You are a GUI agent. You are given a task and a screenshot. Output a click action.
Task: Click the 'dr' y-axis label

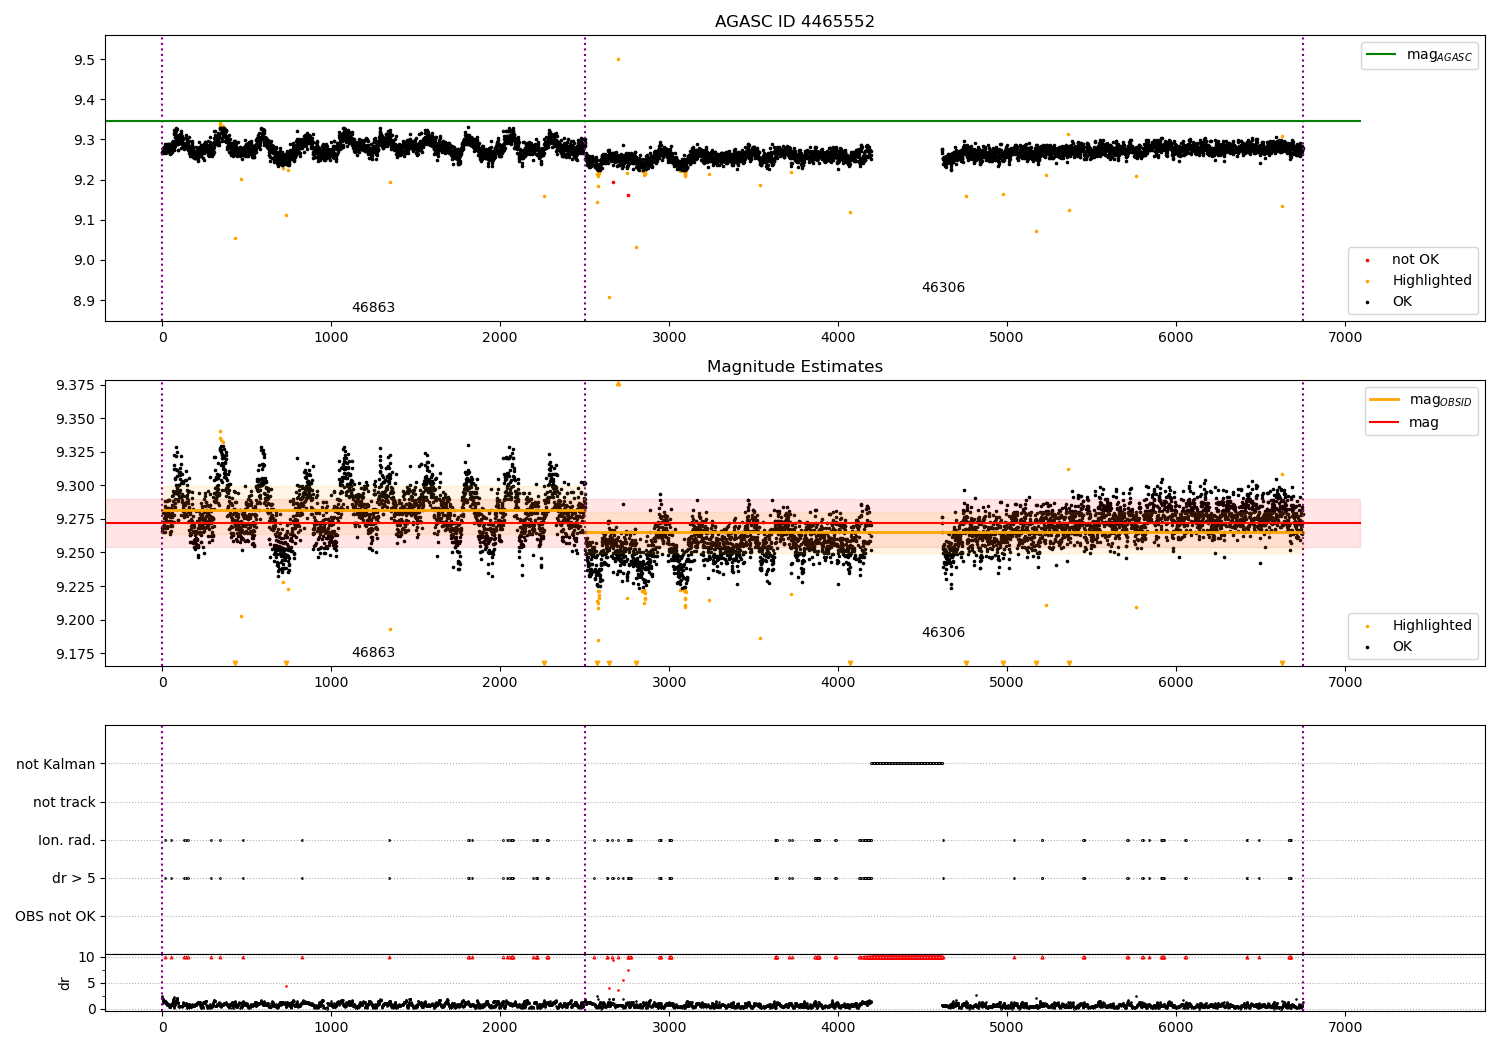click(x=65, y=983)
